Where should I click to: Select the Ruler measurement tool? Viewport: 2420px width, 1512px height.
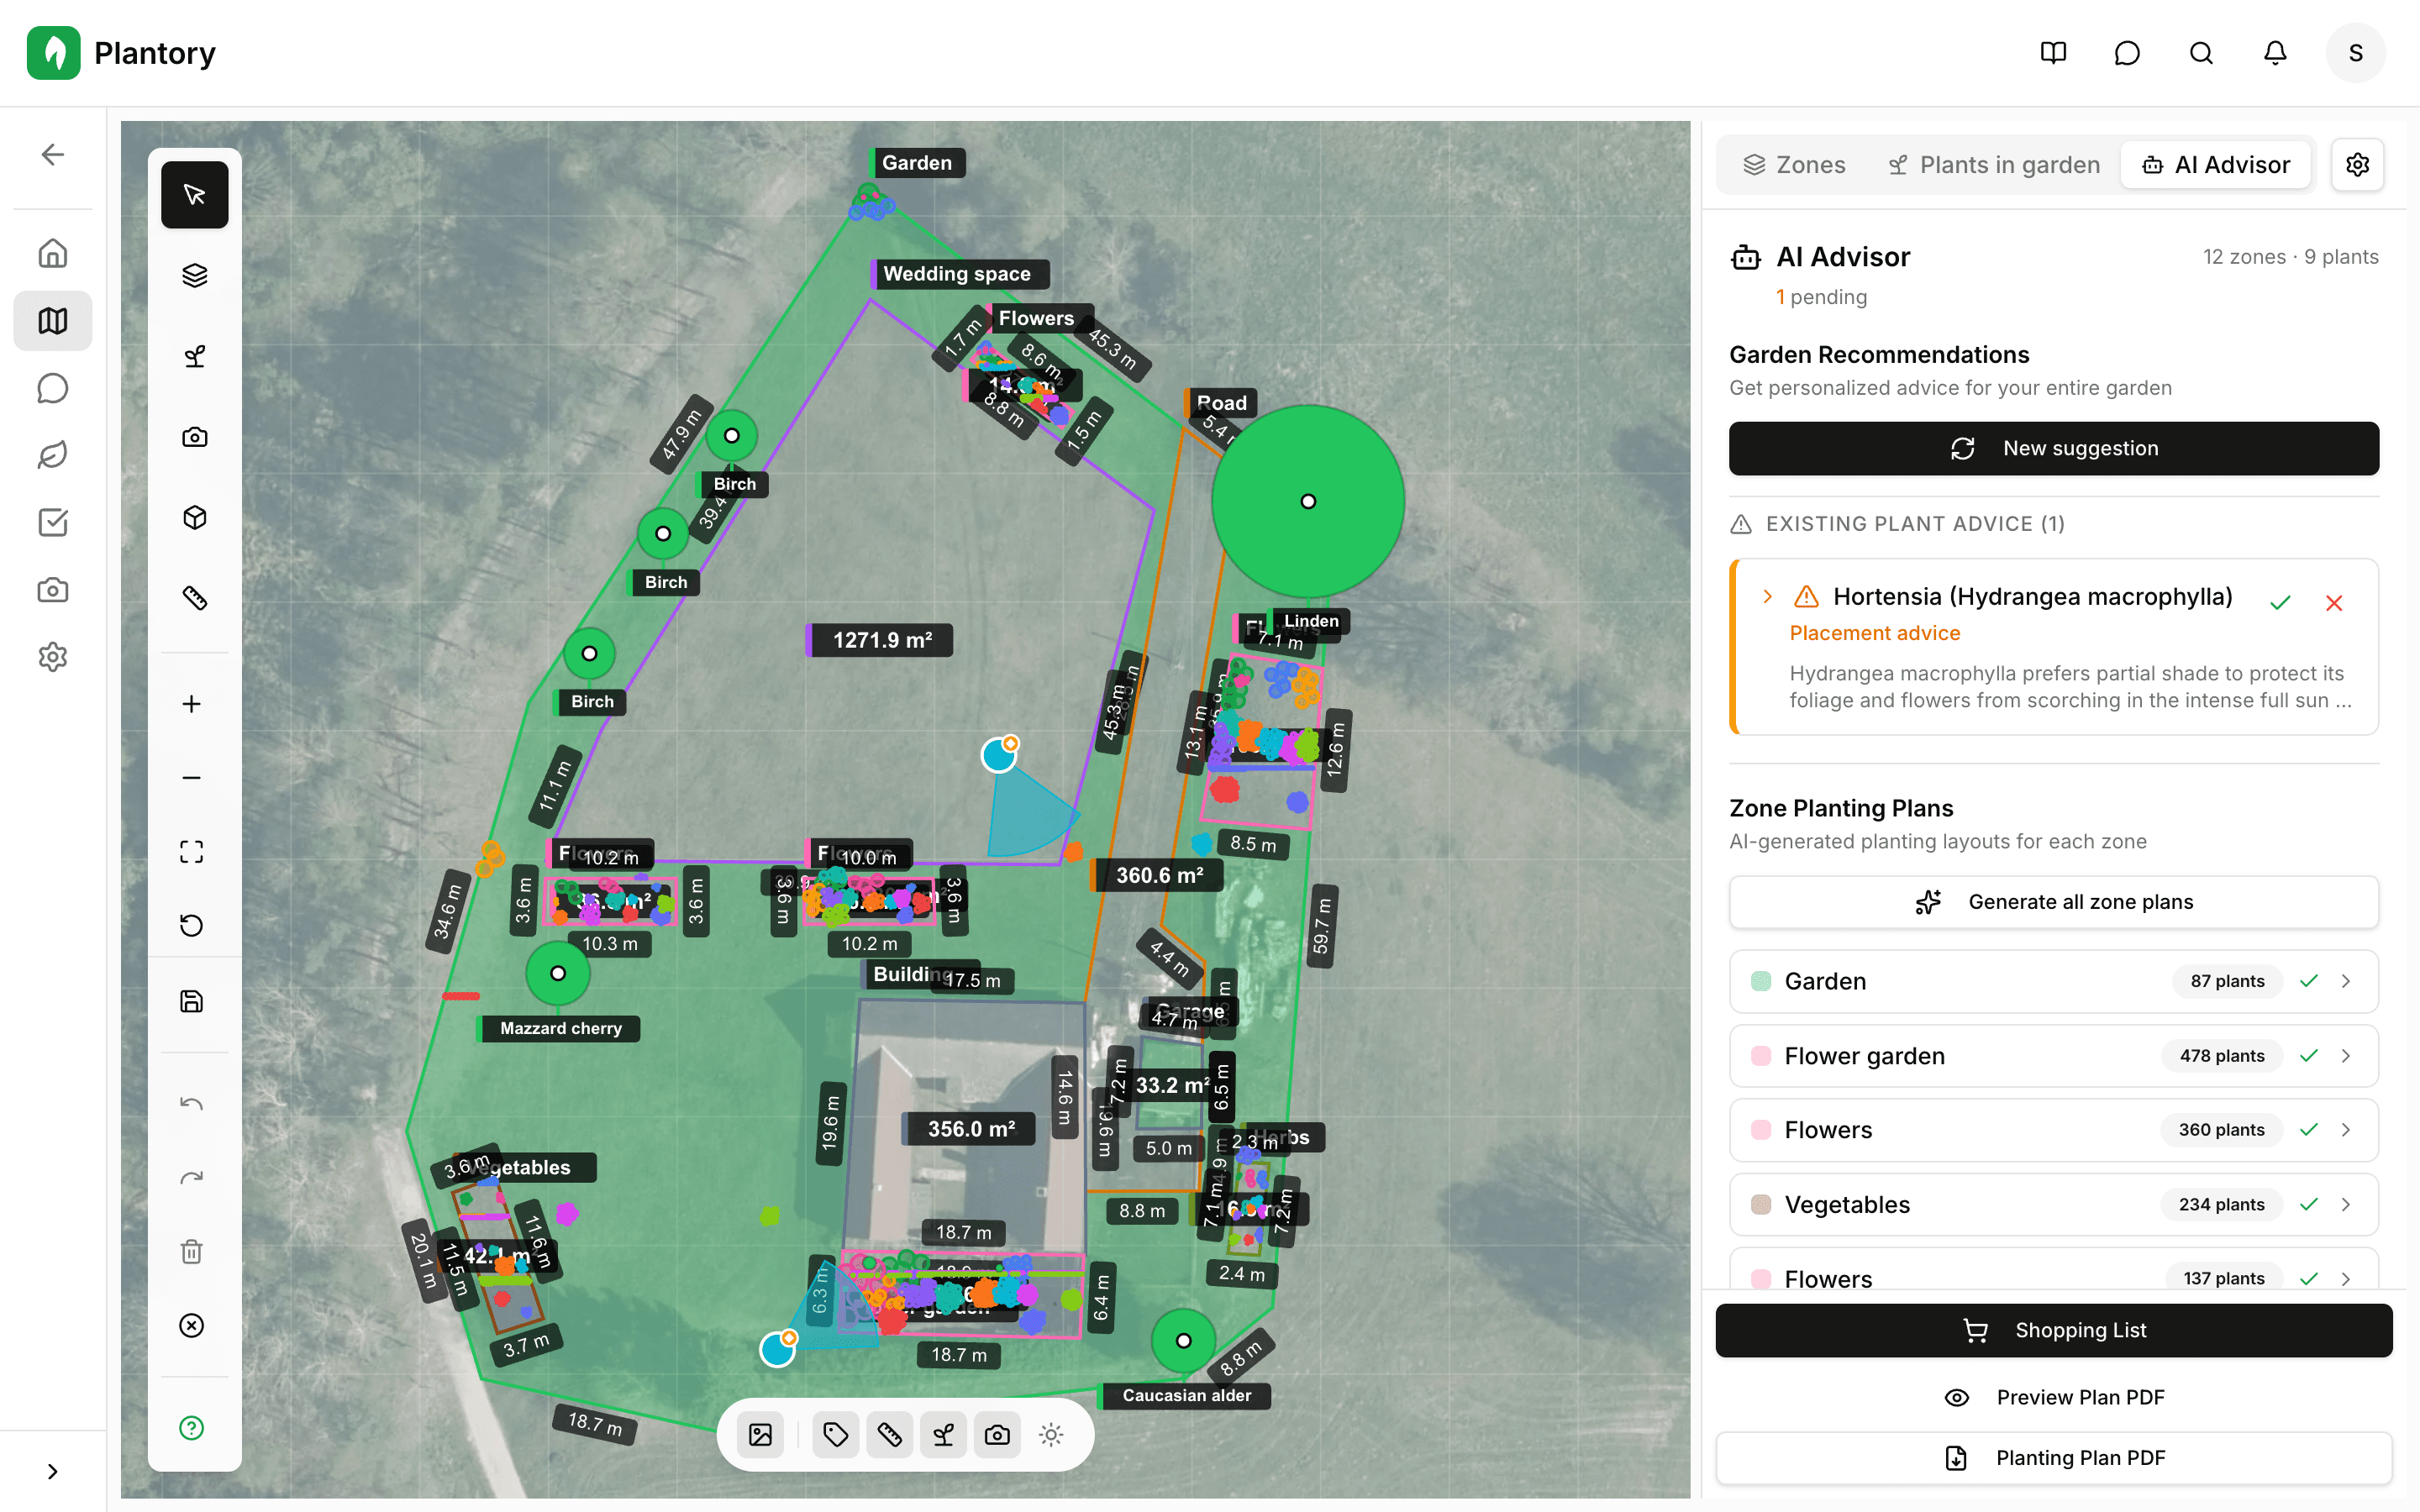pos(194,598)
